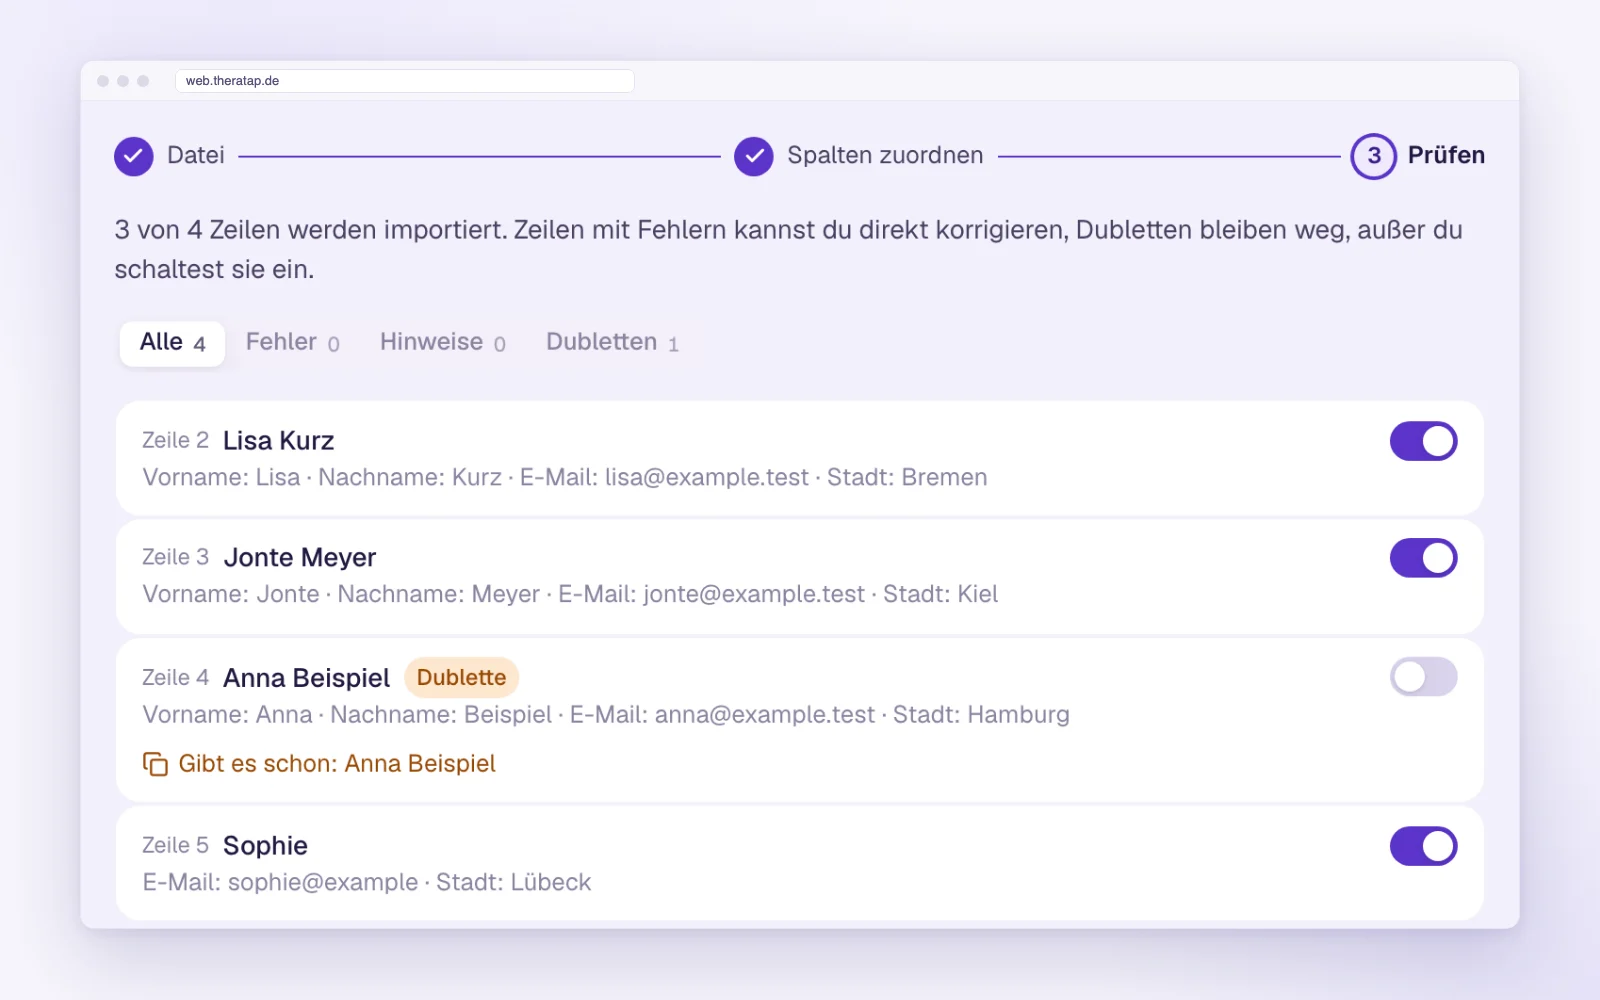Select the Alle 4 tab

(x=172, y=343)
